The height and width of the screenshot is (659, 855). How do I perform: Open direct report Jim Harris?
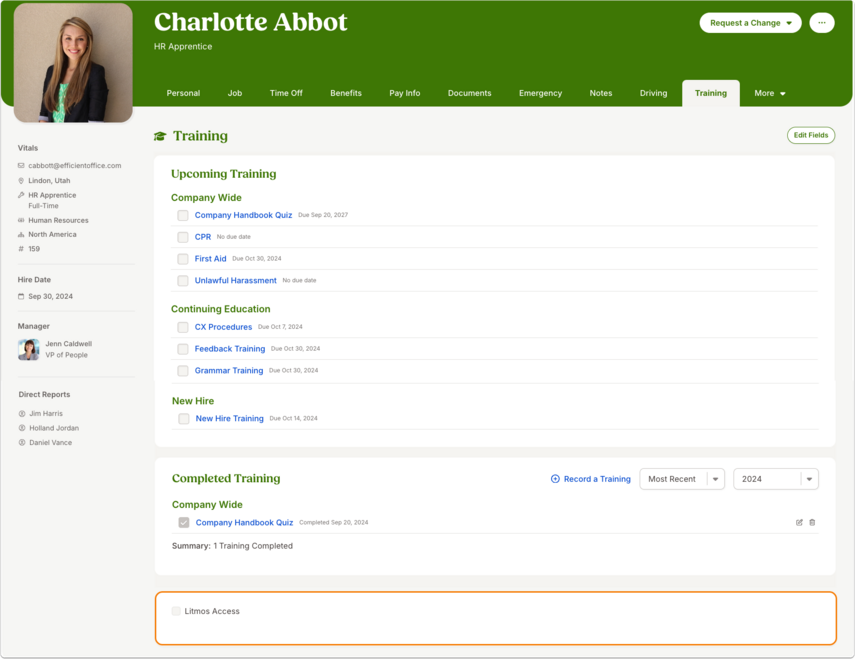tap(46, 414)
